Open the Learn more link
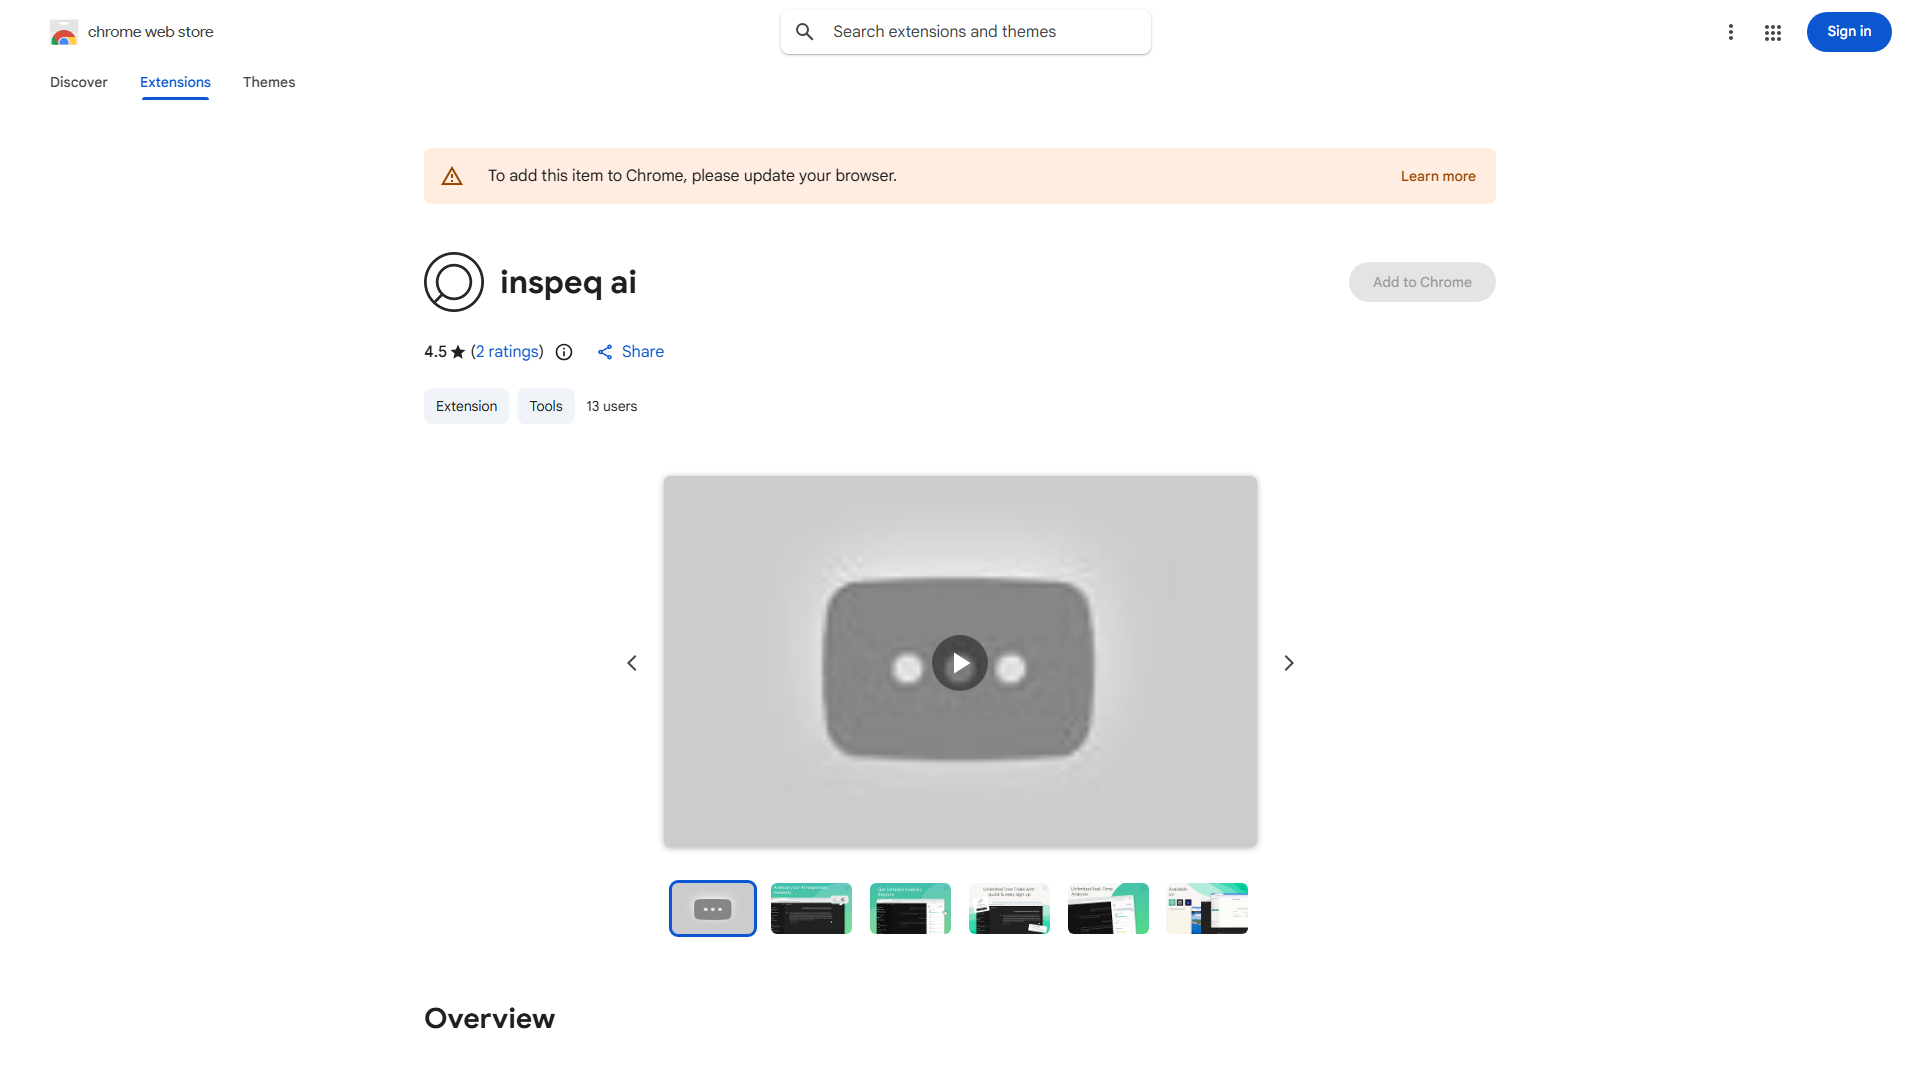Viewport: 1920px width, 1080px height. tap(1438, 175)
